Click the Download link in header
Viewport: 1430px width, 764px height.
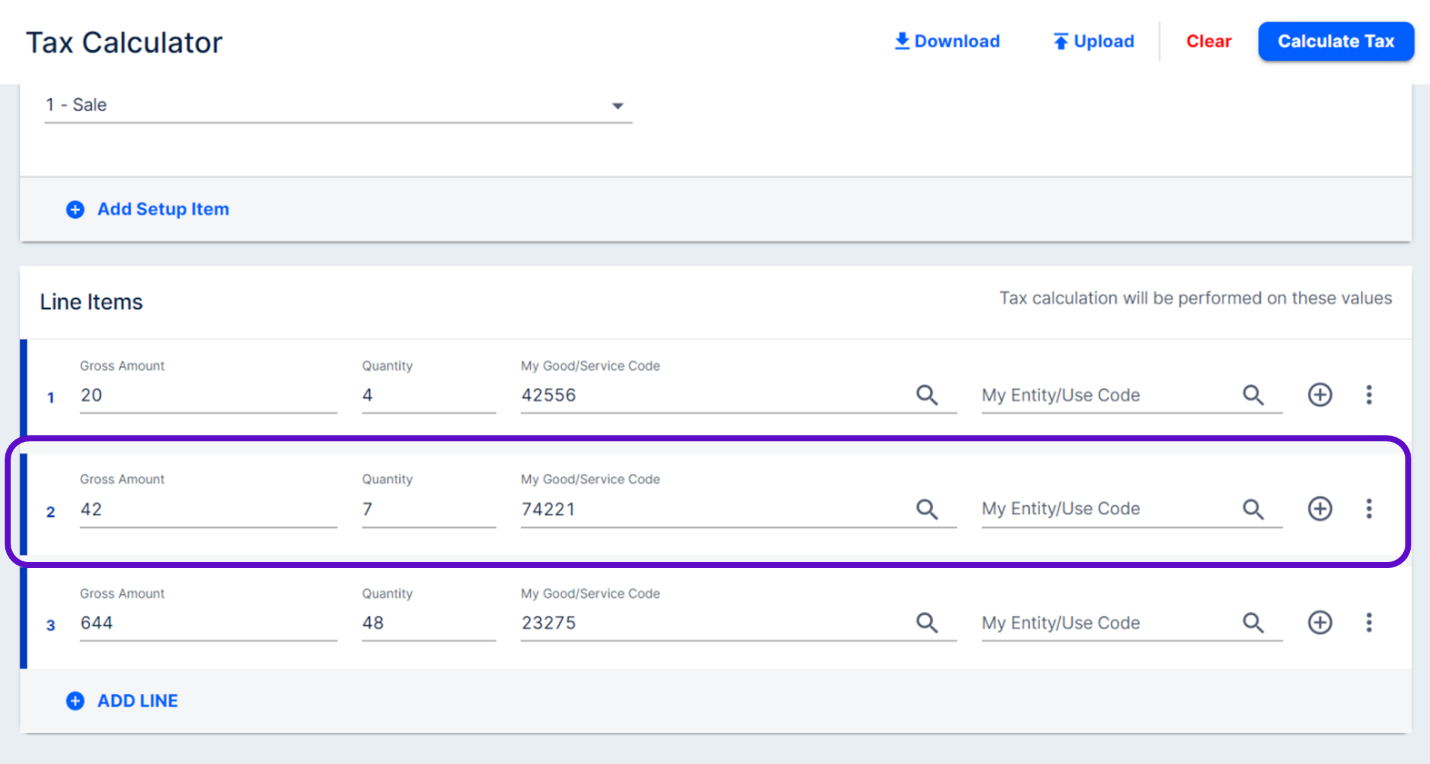click(x=947, y=41)
